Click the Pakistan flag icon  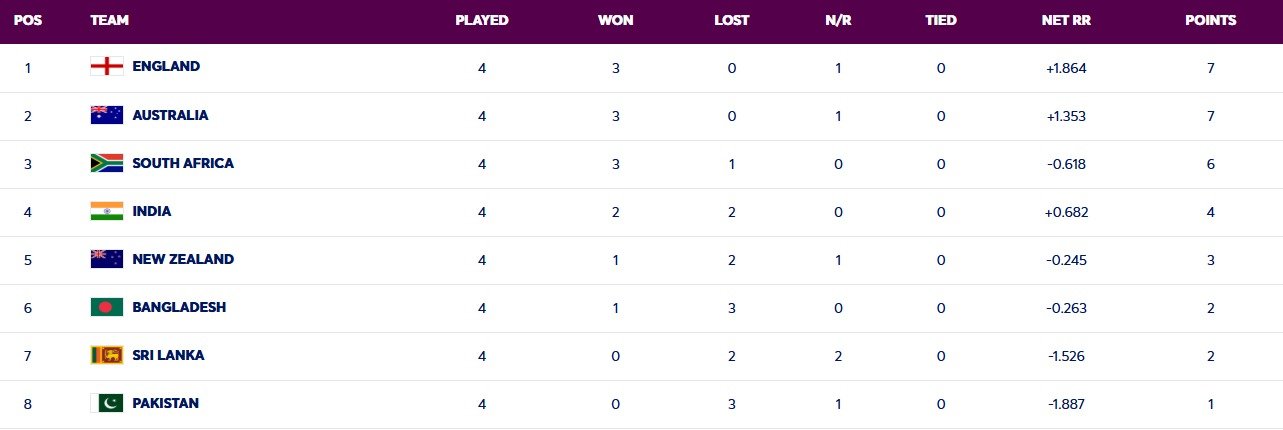(106, 403)
